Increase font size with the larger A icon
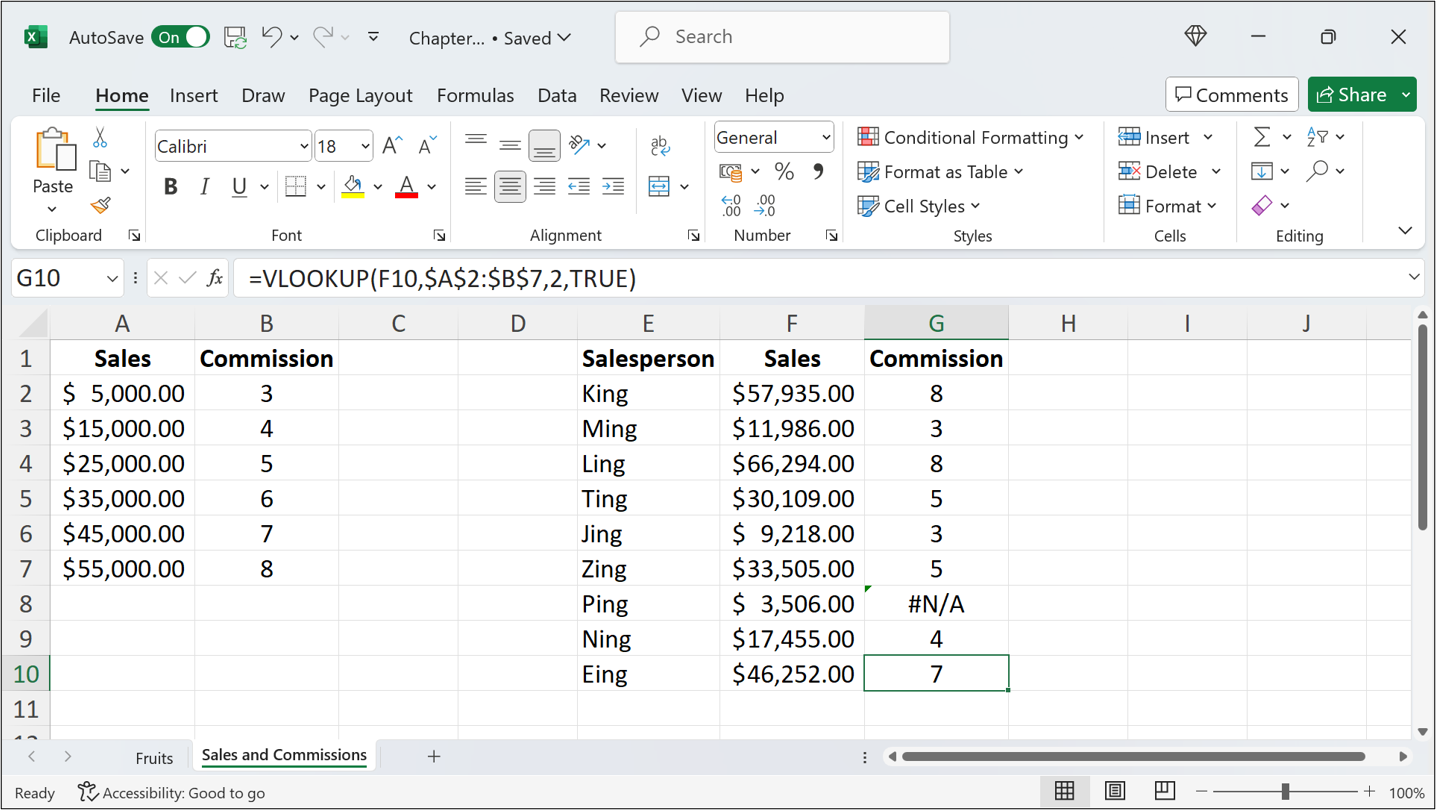 coord(393,146)
